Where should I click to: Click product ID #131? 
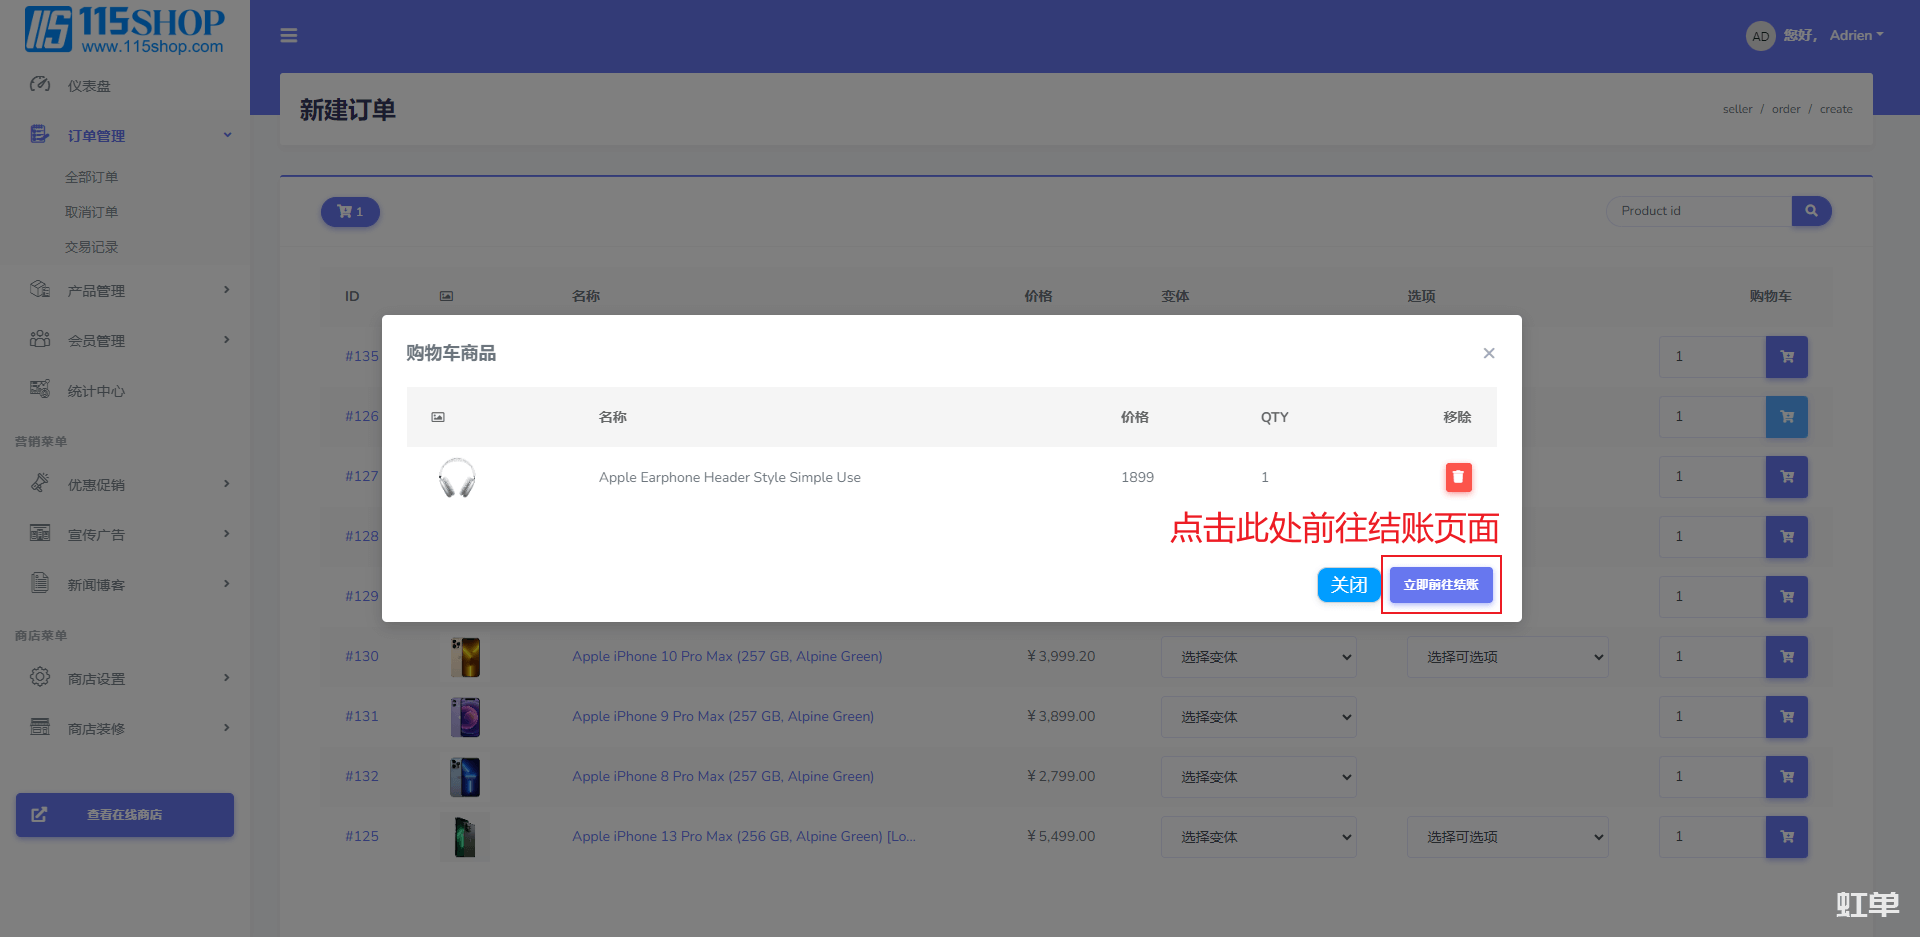point(362,716)
